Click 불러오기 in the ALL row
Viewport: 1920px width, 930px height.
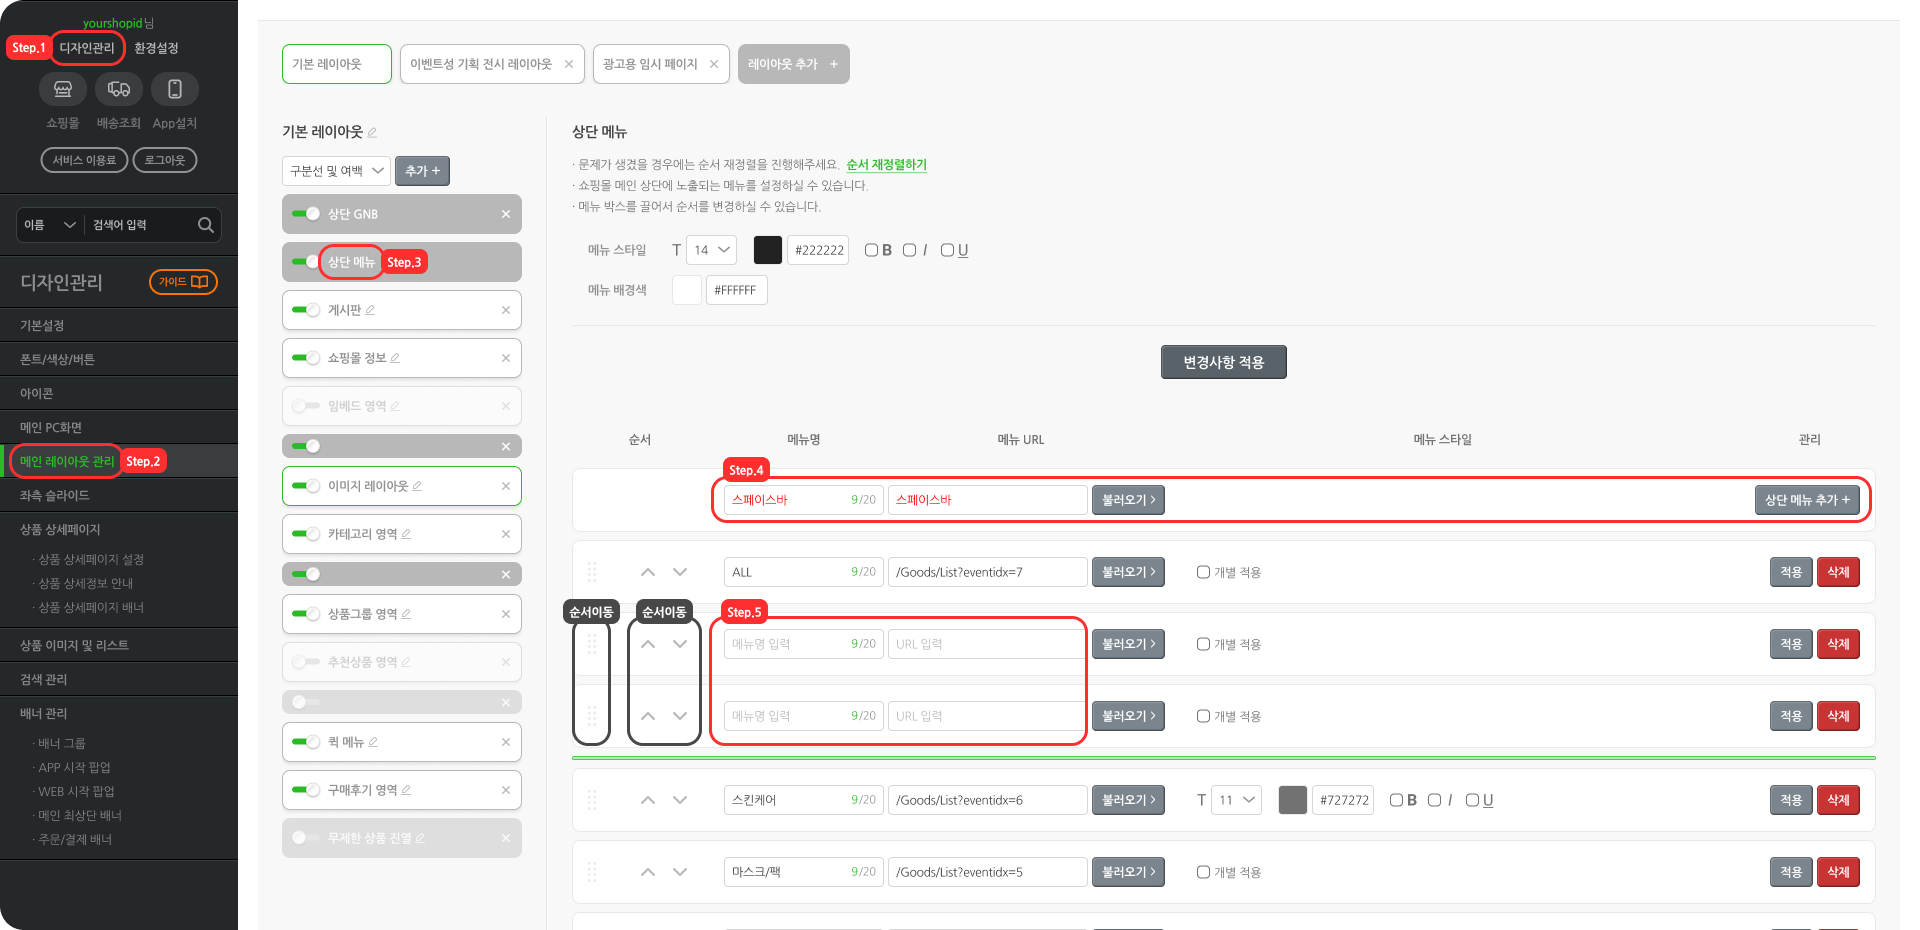1128,572
